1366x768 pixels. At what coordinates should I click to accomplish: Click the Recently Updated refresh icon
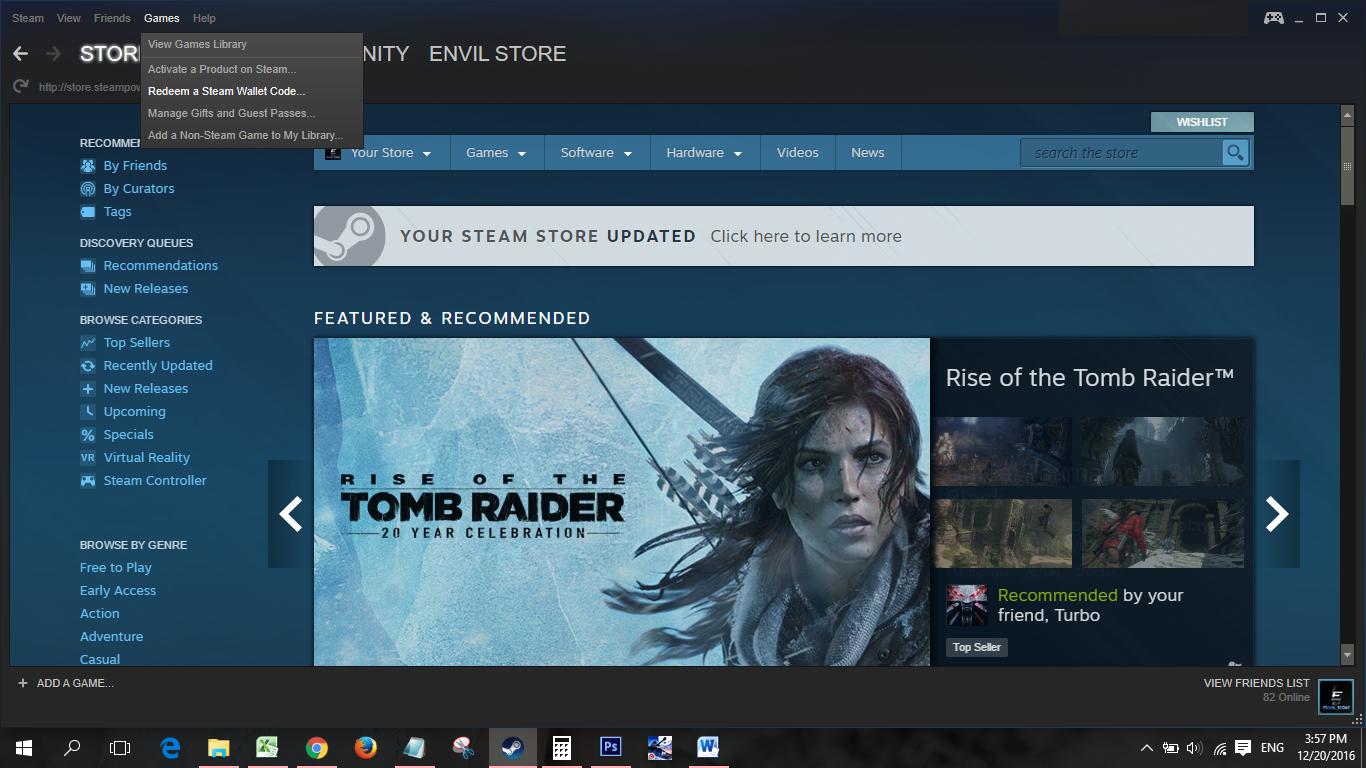88,366
